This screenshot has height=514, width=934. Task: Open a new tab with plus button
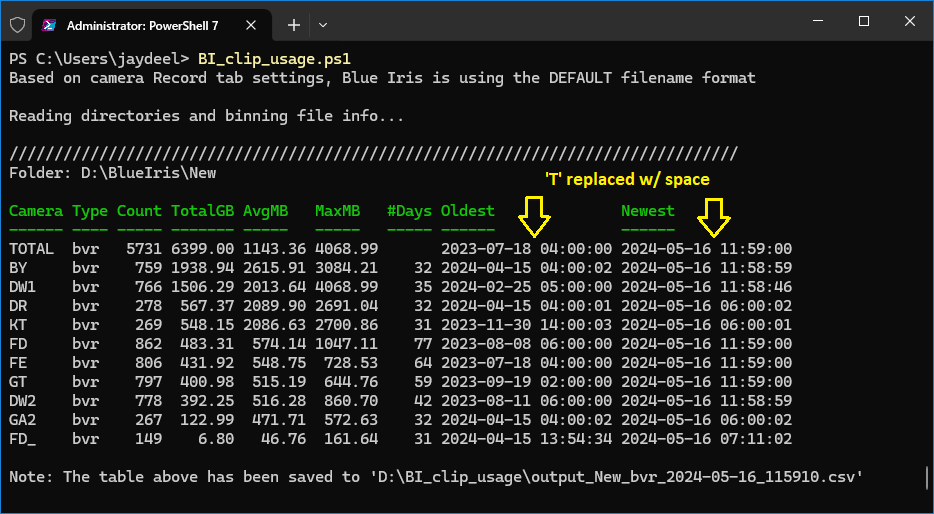pos(294,25)
